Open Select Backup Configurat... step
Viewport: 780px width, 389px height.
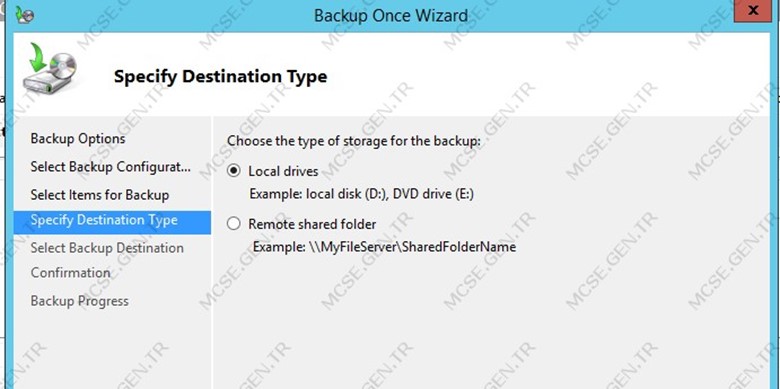point(110,167)
